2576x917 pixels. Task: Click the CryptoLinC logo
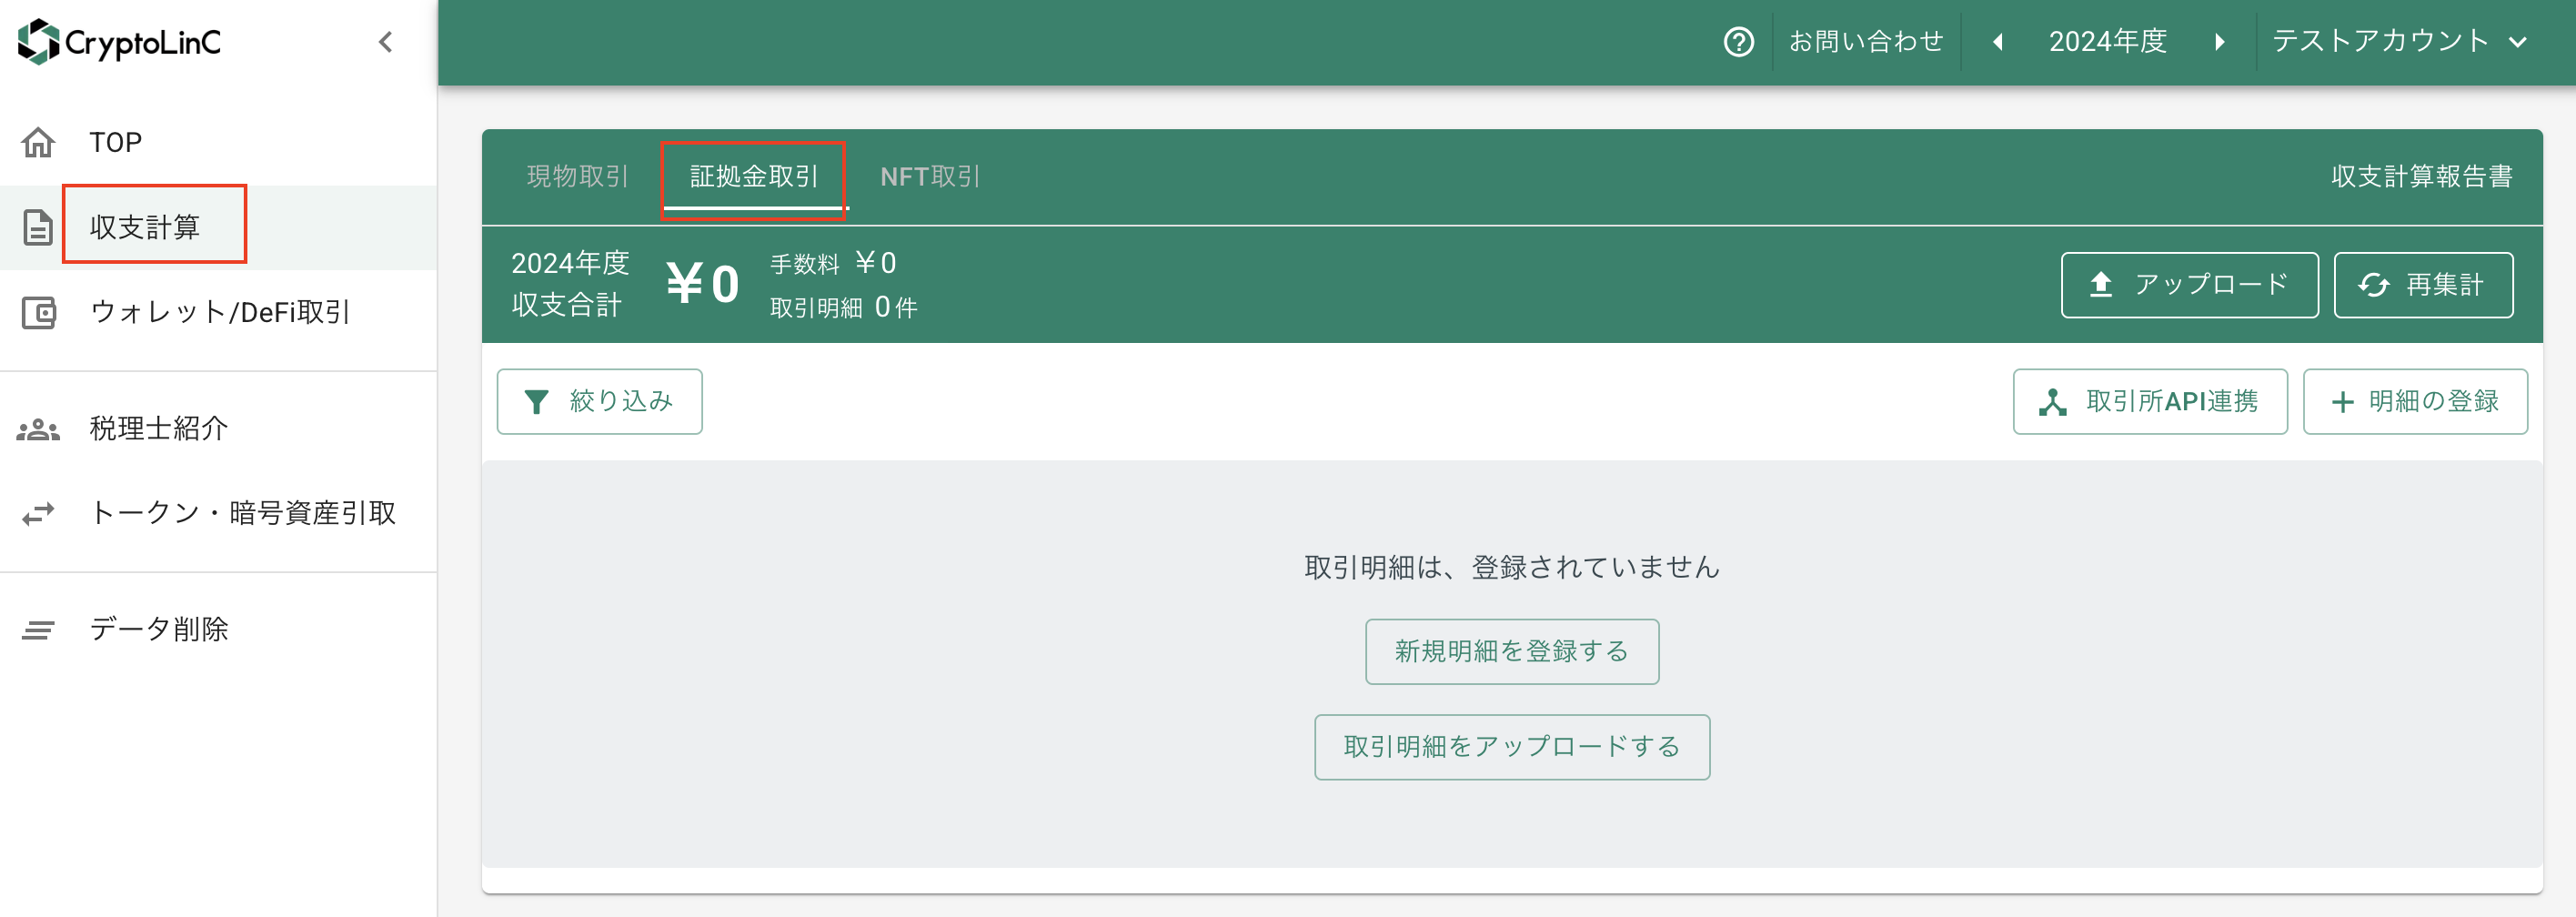pyautogui.click(x=119, y=42)
